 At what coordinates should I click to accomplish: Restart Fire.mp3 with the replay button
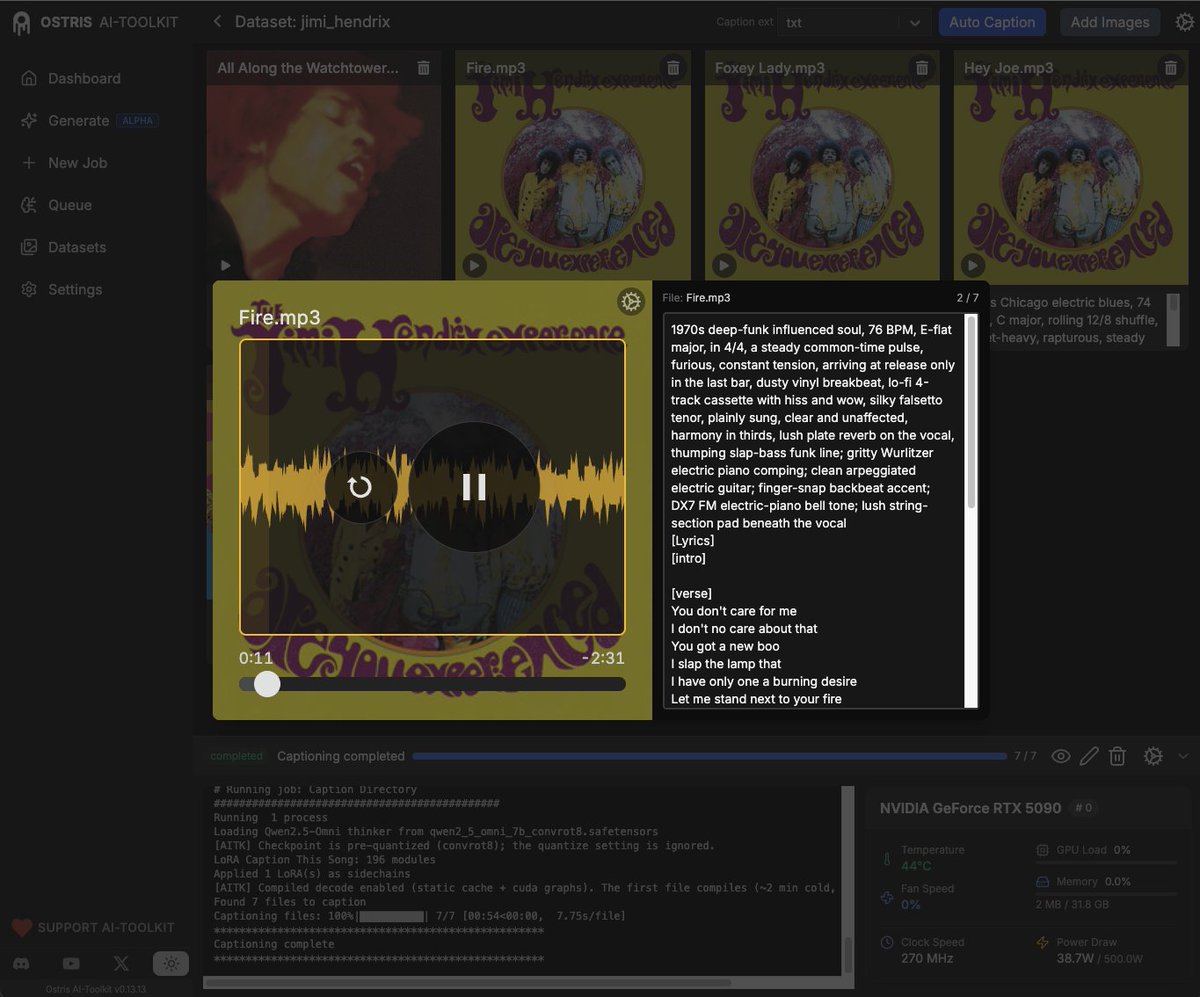point(360,487)
